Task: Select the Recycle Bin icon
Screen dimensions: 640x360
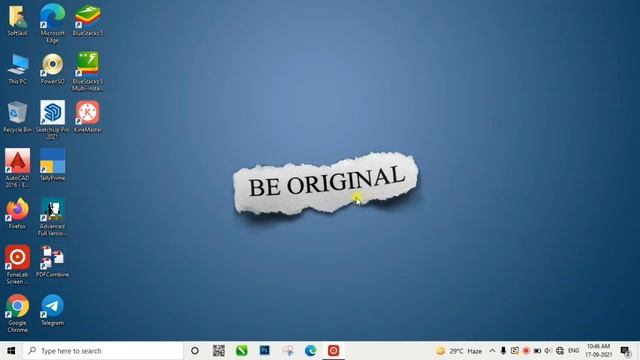Action: coord(17,117)
